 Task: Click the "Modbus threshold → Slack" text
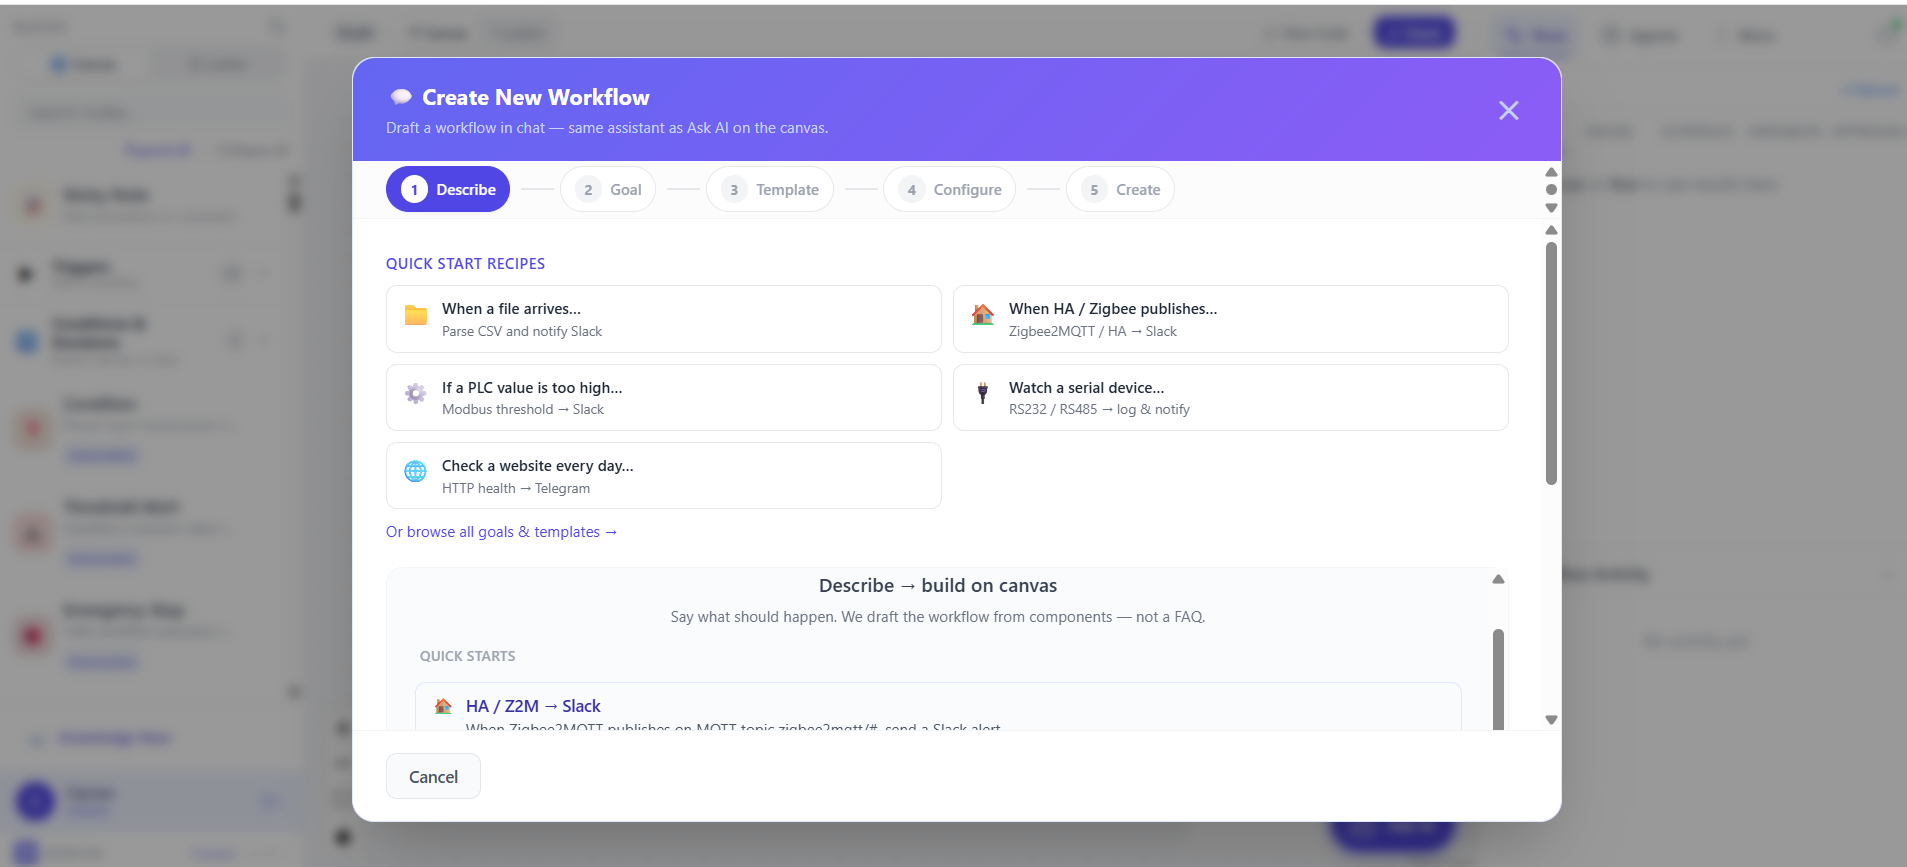point(523,409)
